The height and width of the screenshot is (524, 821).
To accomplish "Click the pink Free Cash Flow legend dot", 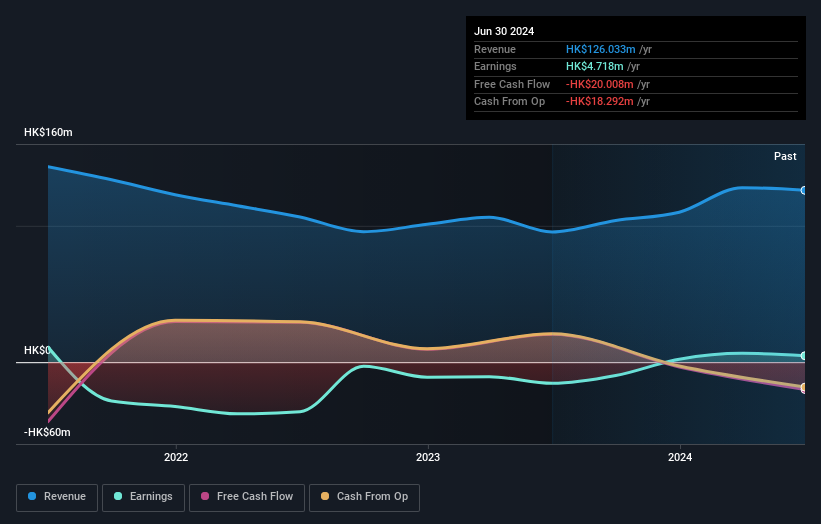I will click(x=205, y=496).
